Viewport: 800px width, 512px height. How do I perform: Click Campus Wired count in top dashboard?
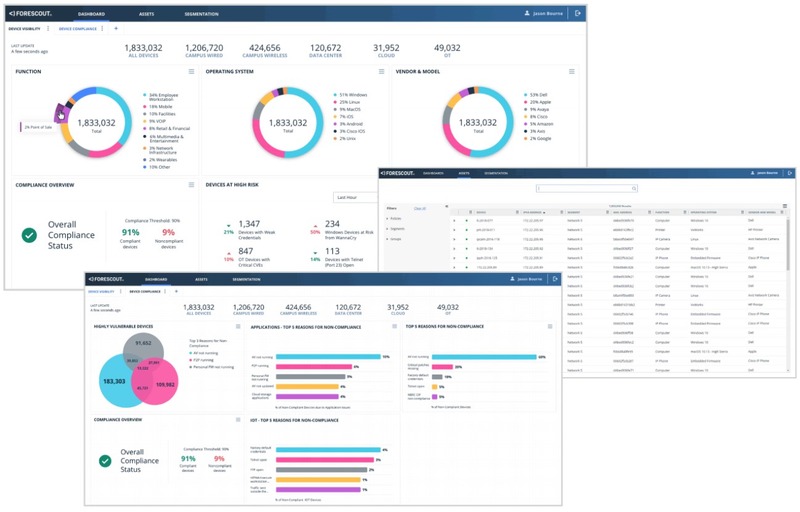pyautogui.click(x=204, y=50)
